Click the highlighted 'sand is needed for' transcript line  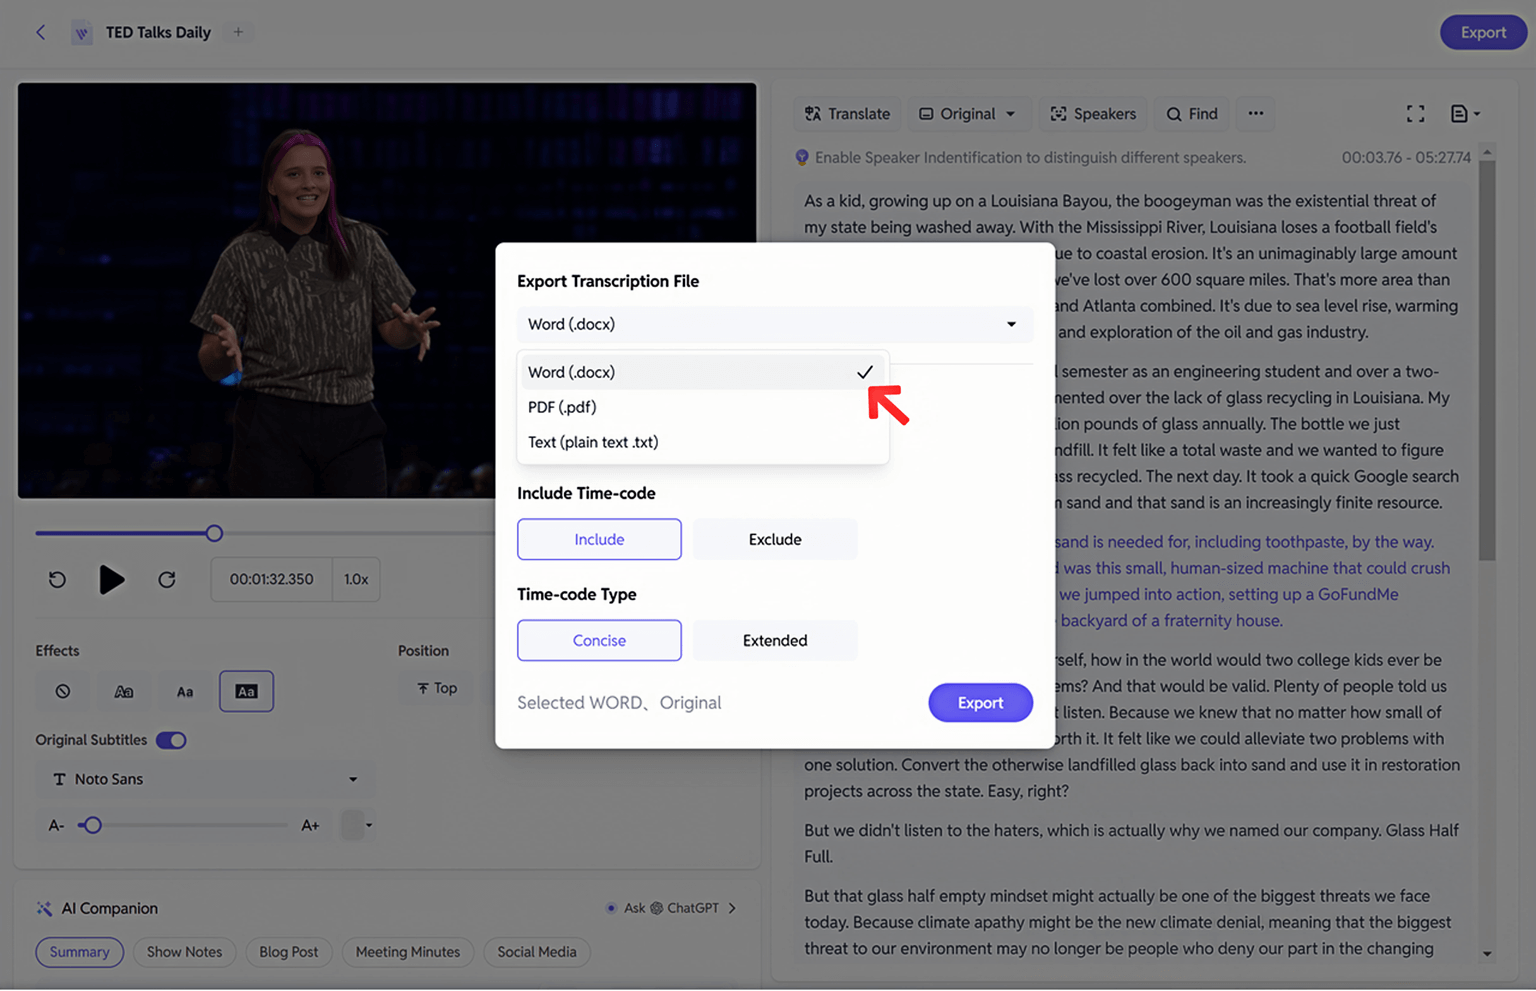[1244, 542]
